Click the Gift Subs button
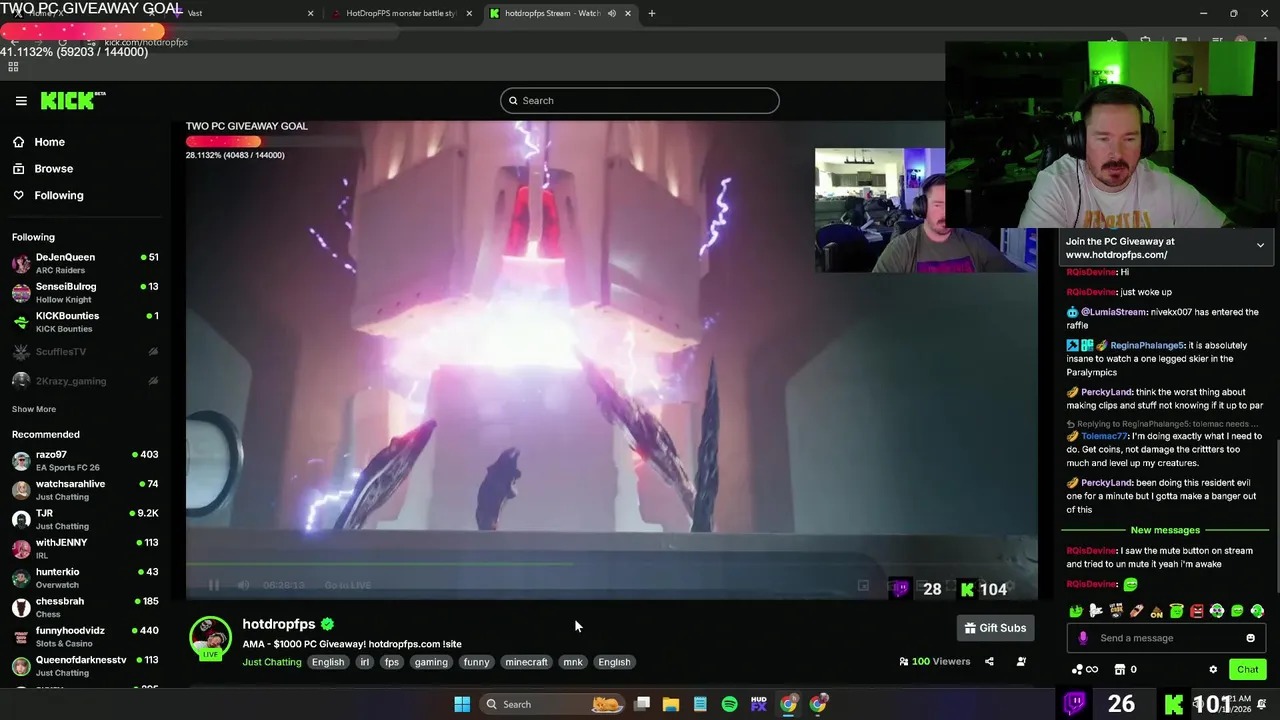This screenshot has height=720, width=1280. [x=995, y=628]
